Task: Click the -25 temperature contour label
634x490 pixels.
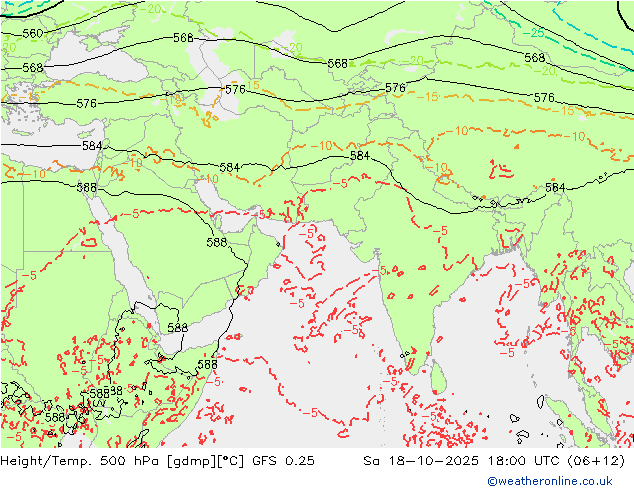Action: (534, 33)
